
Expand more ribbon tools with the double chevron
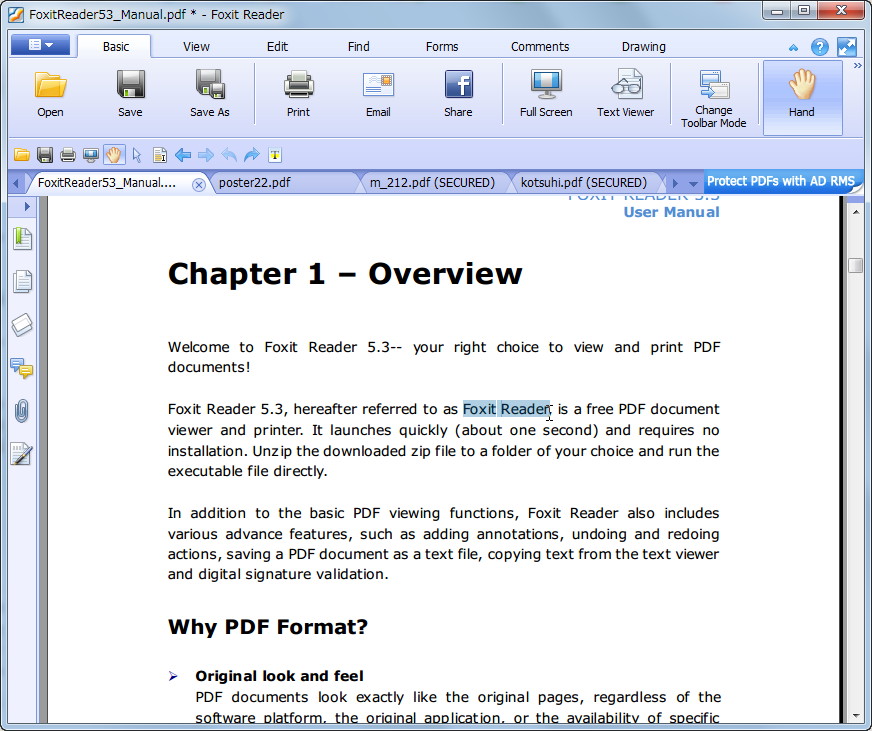[x=858, y=66]
